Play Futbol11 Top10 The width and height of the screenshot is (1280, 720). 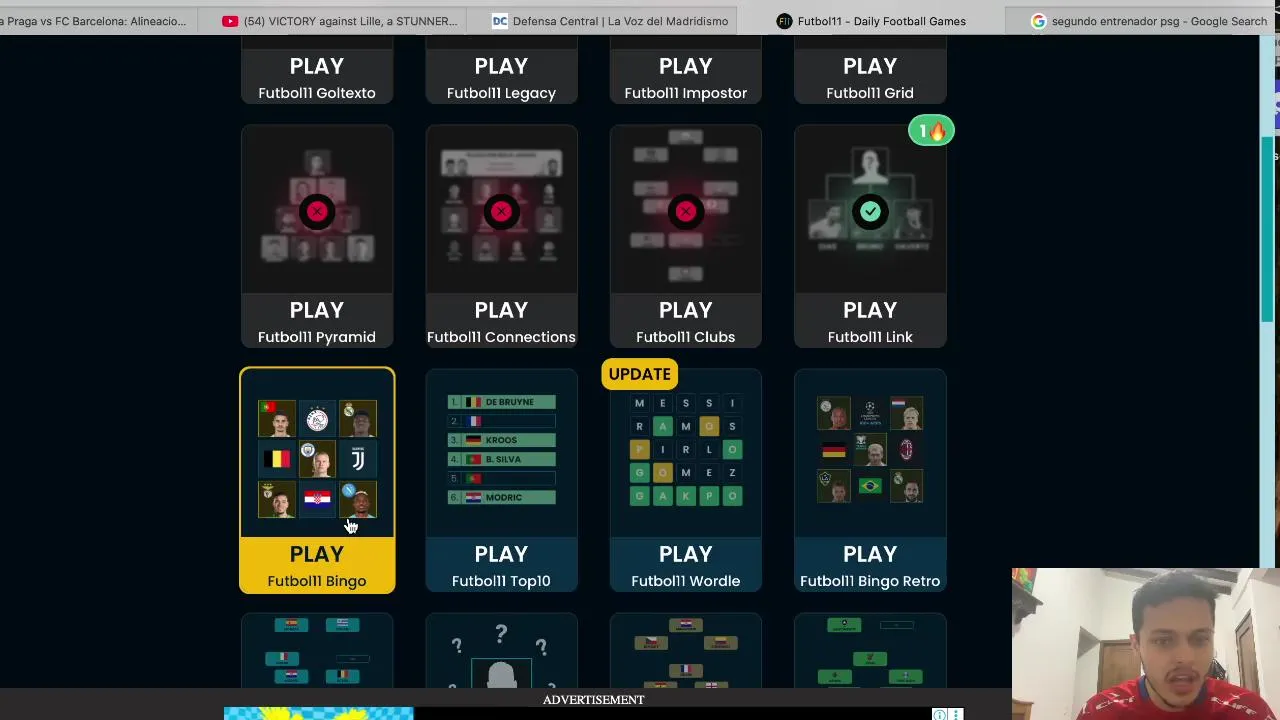tap(501, 565)
